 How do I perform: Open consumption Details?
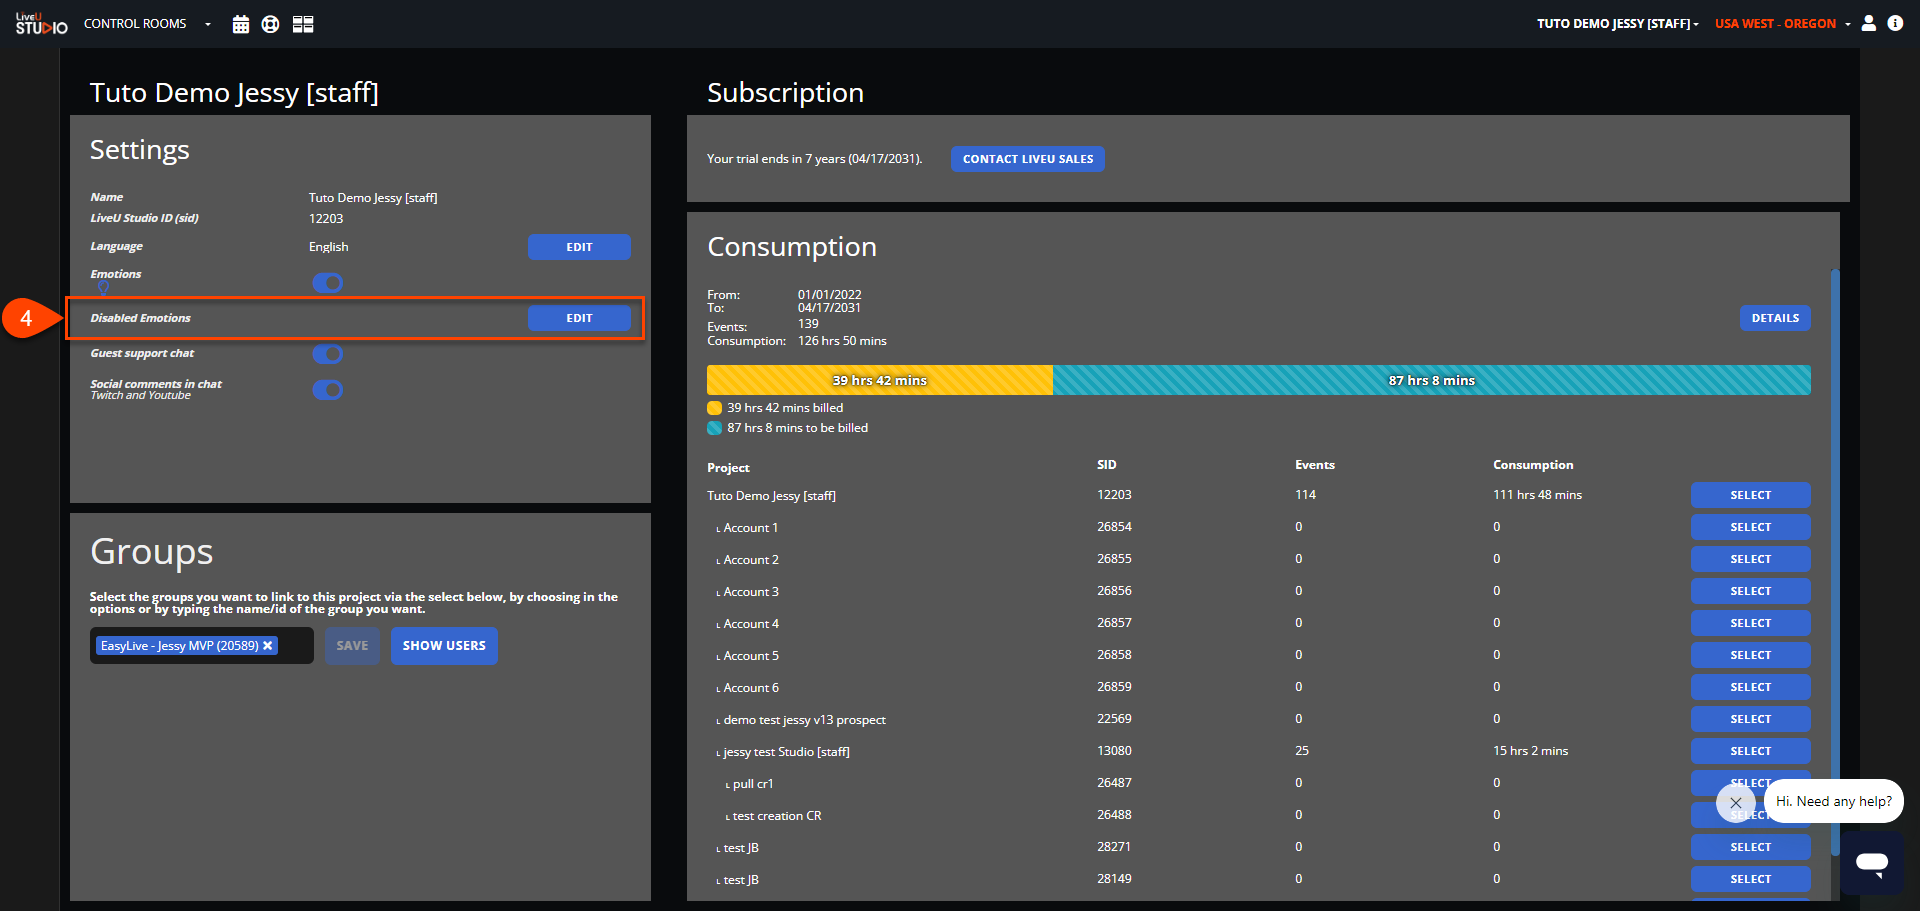click(1775, 318)
